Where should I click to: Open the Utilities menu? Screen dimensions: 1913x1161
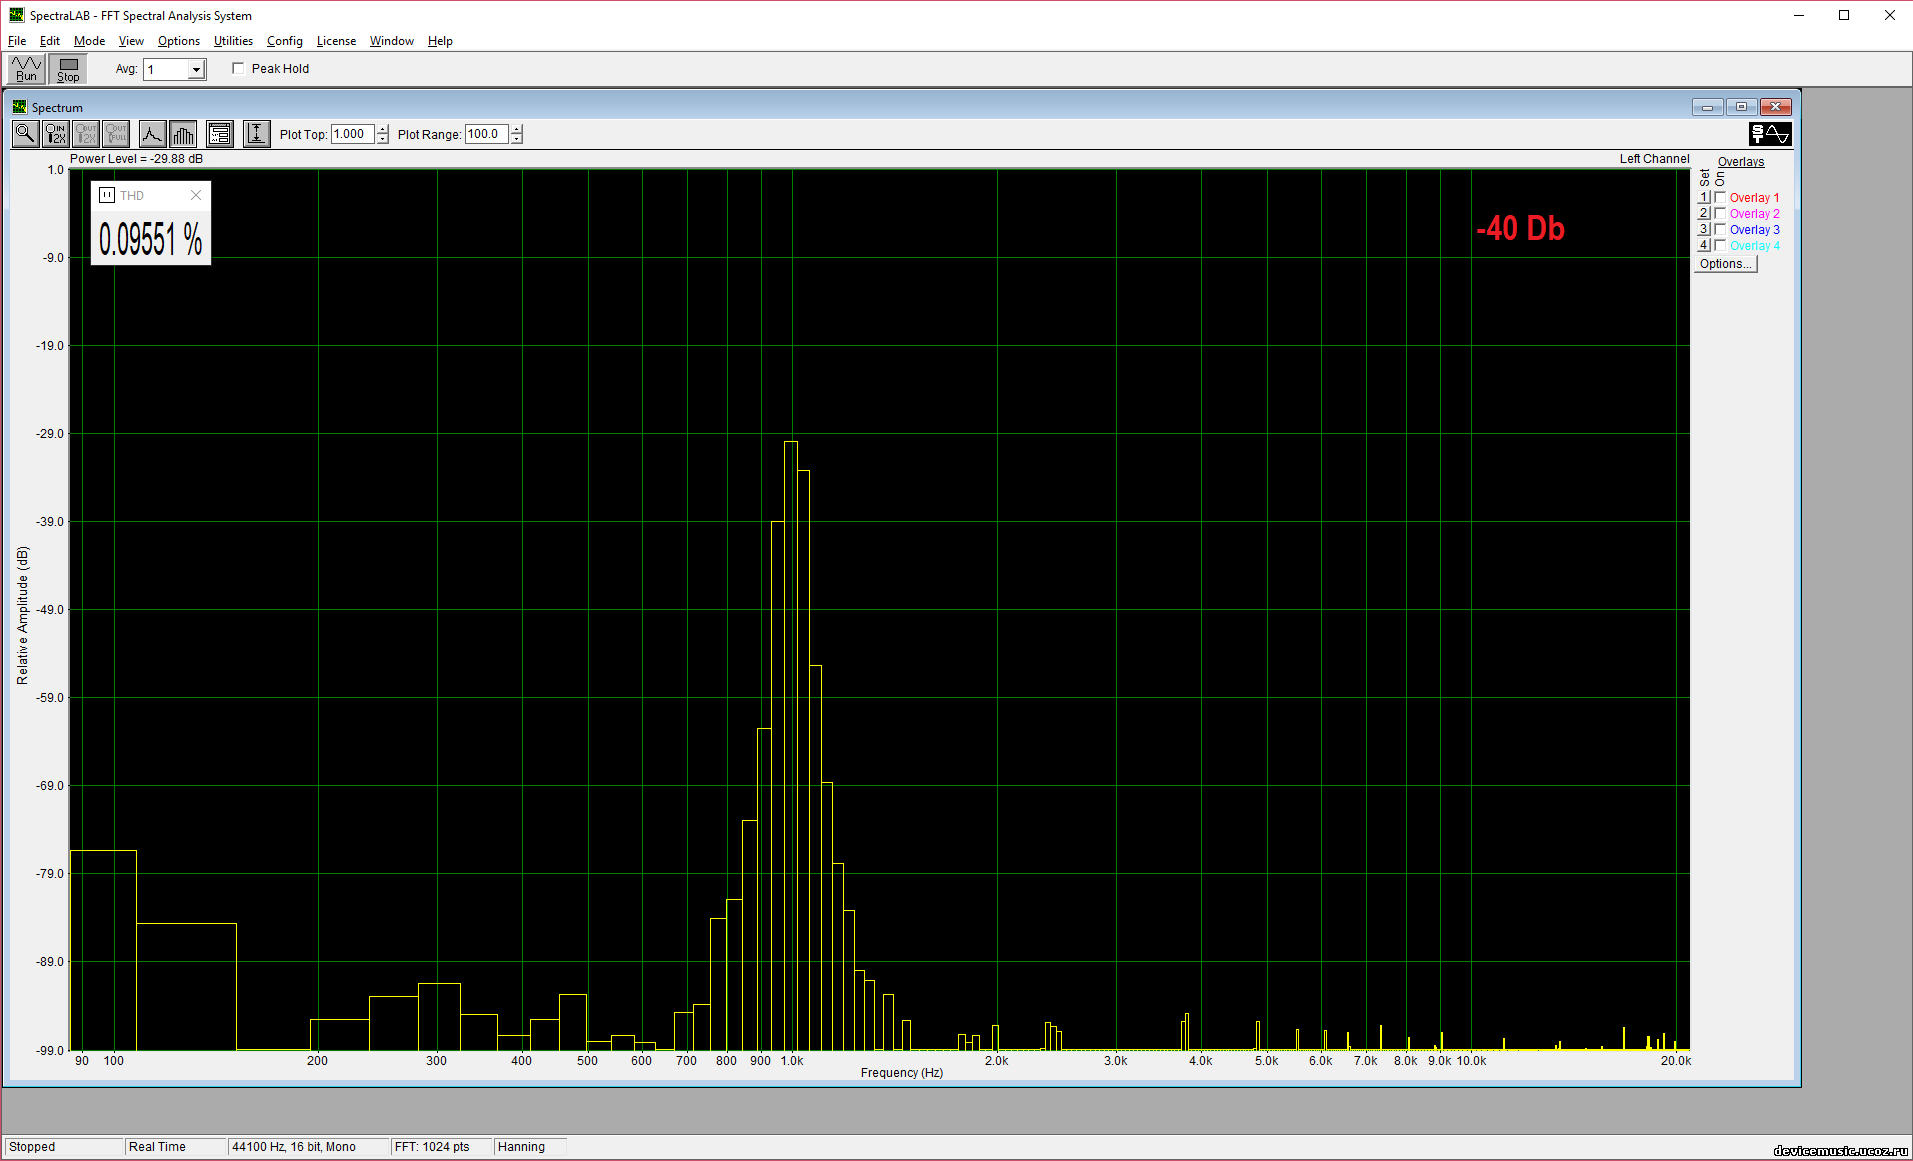coord(233,41)
